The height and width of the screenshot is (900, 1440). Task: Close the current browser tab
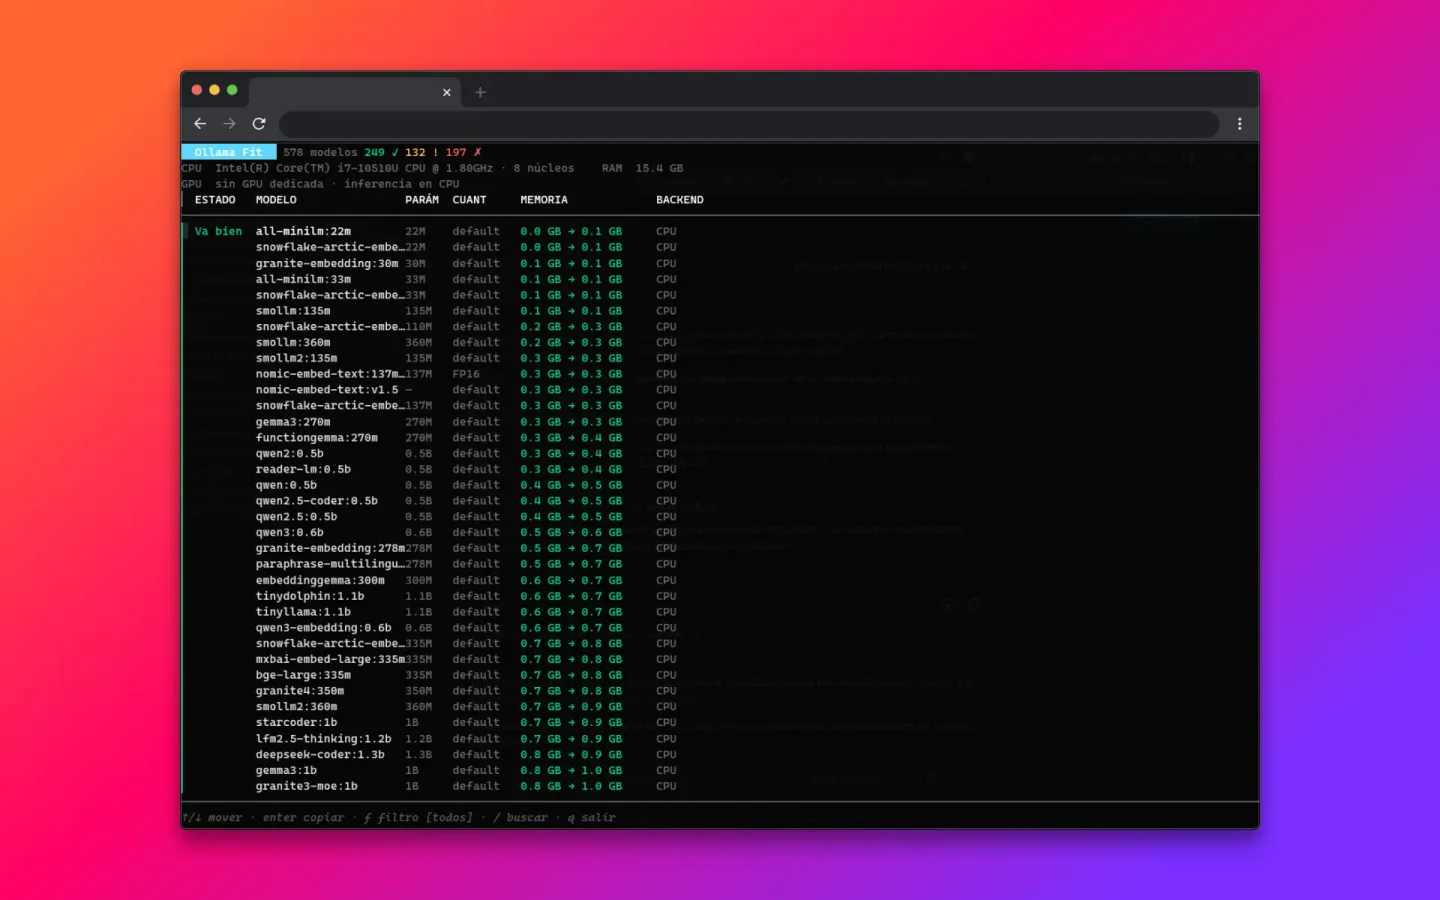(x=446, y=92)
